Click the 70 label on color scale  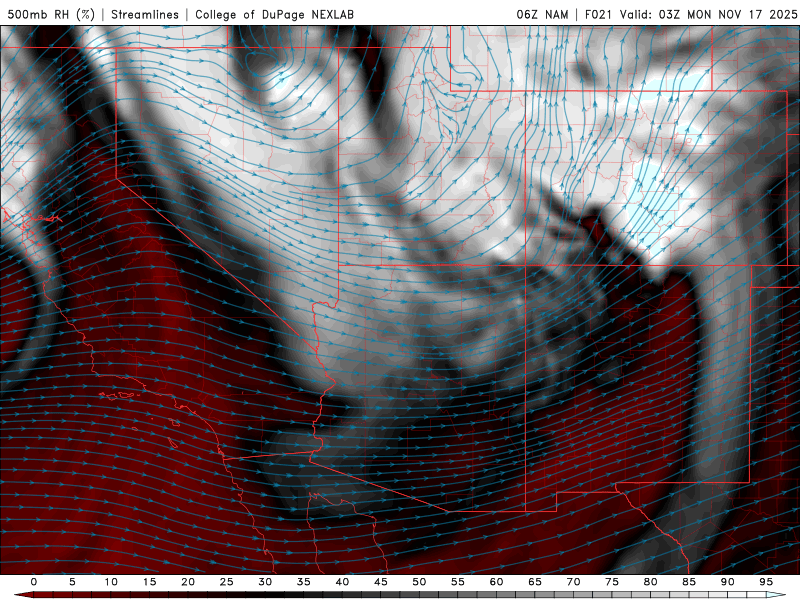[x=573, y=582]
